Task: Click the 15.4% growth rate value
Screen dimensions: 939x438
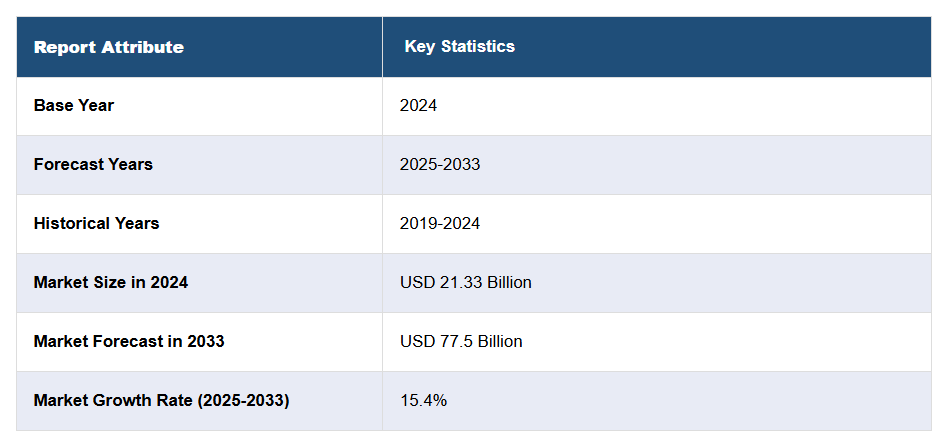Action: pos(423,400)
